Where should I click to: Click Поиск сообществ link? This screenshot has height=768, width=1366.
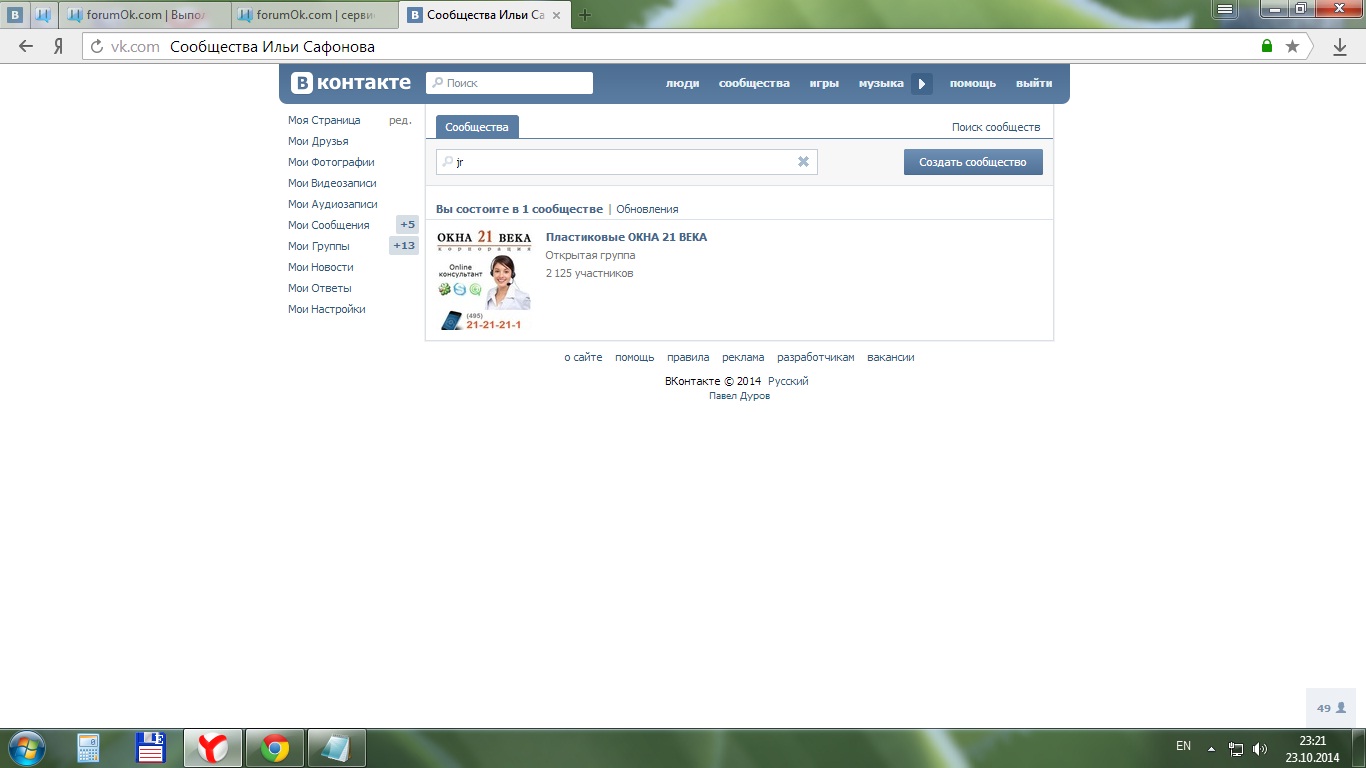[996, 127]
